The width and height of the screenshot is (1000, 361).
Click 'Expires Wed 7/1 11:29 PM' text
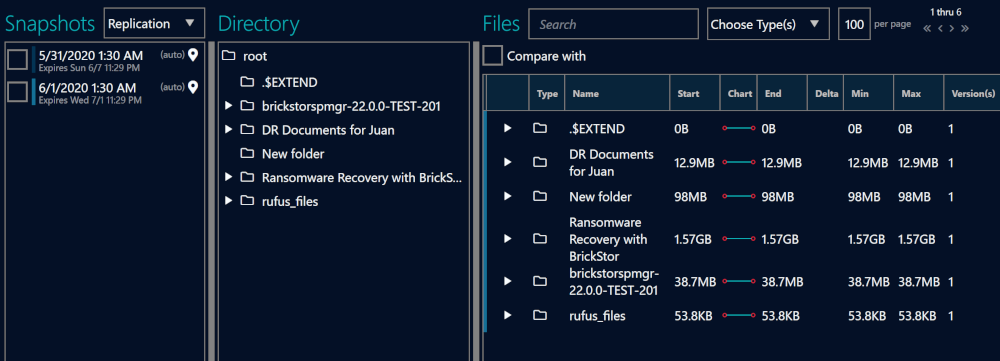point(90,100)
